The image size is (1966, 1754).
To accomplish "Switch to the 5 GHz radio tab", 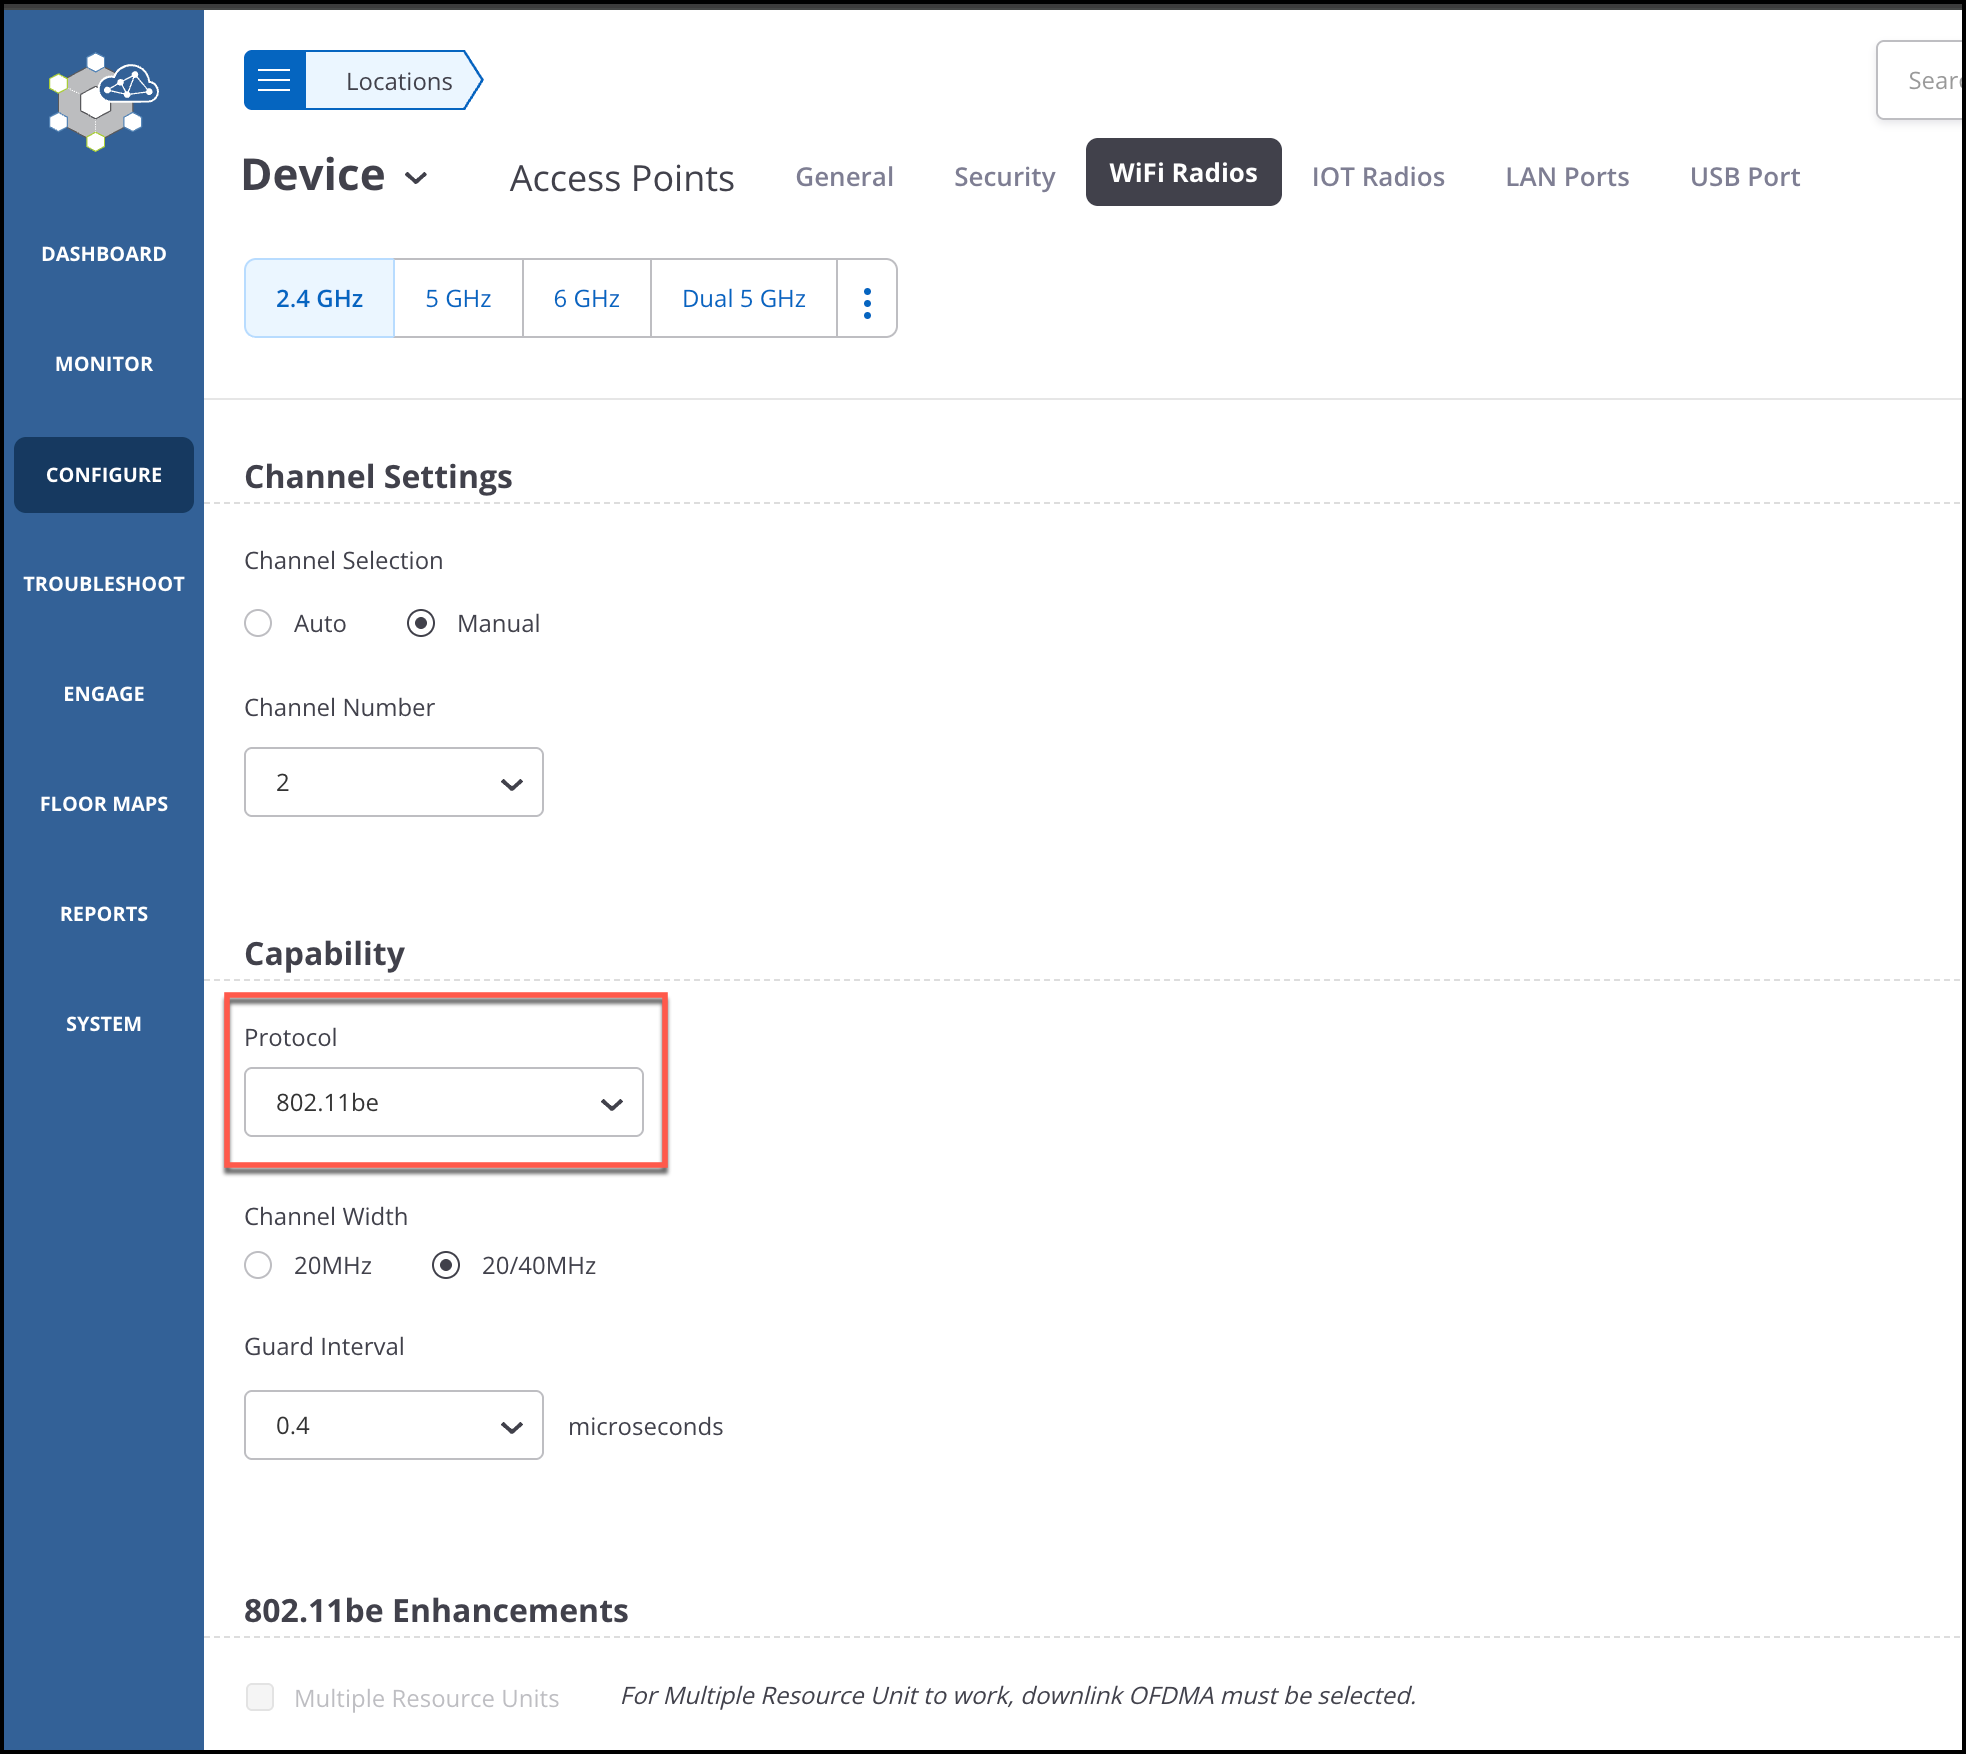I will click(458, 299).
